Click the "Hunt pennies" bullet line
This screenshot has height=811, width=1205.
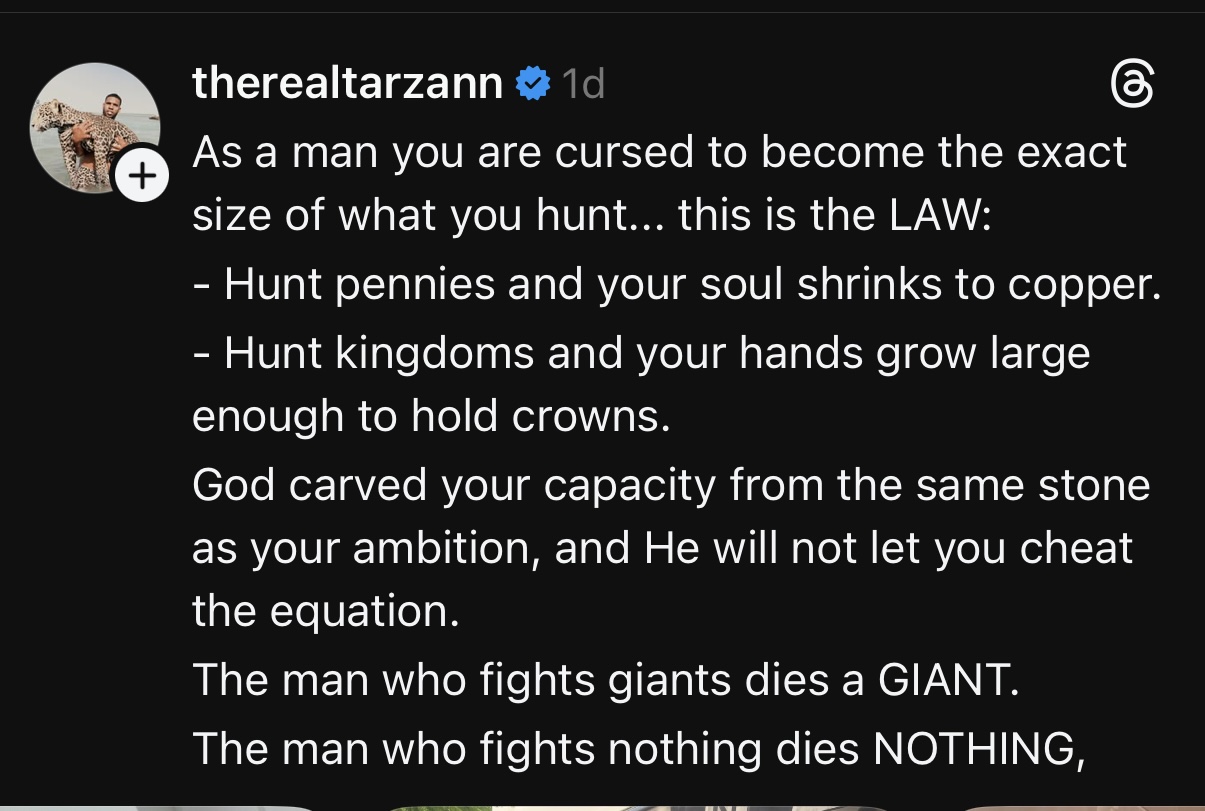pyautogui.click(x=677, y=285)
